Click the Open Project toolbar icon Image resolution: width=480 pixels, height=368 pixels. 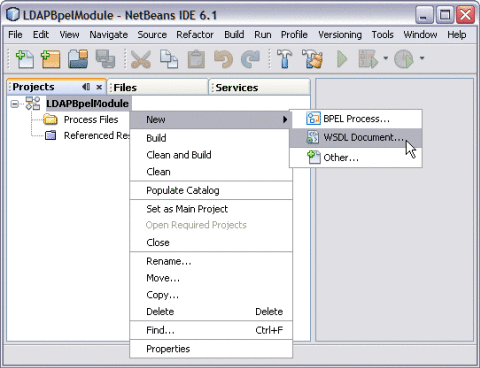tap(78, 59)
